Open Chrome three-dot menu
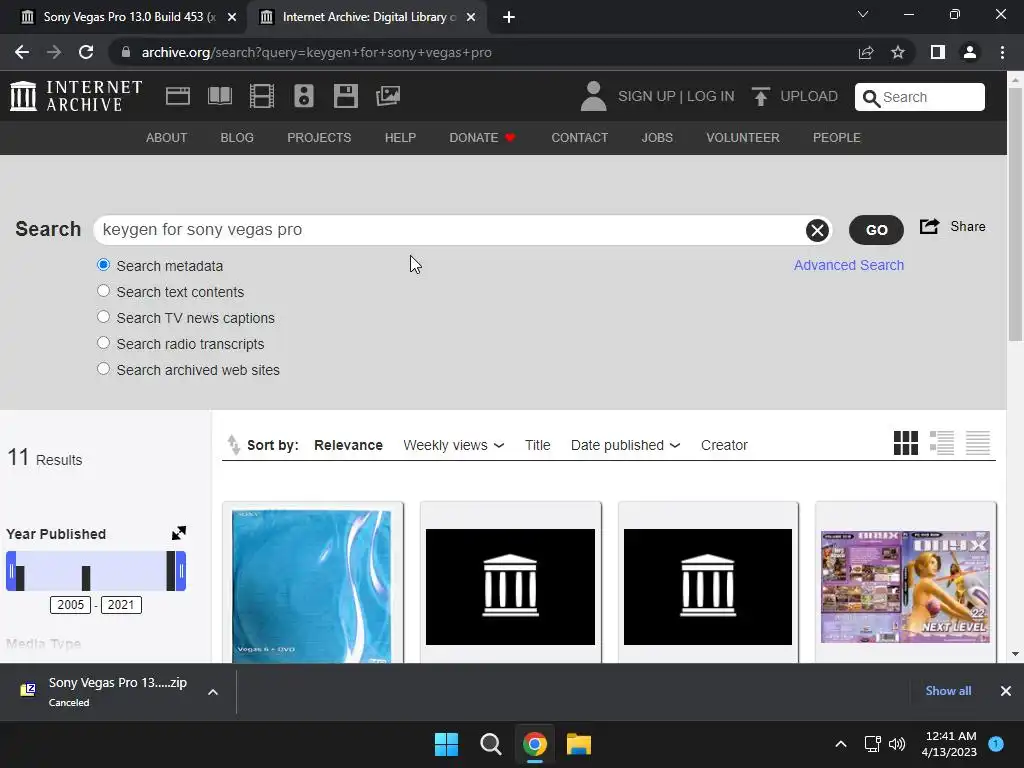The width and height of the screenshot is (1024, 768). (x=1002, y=52)
